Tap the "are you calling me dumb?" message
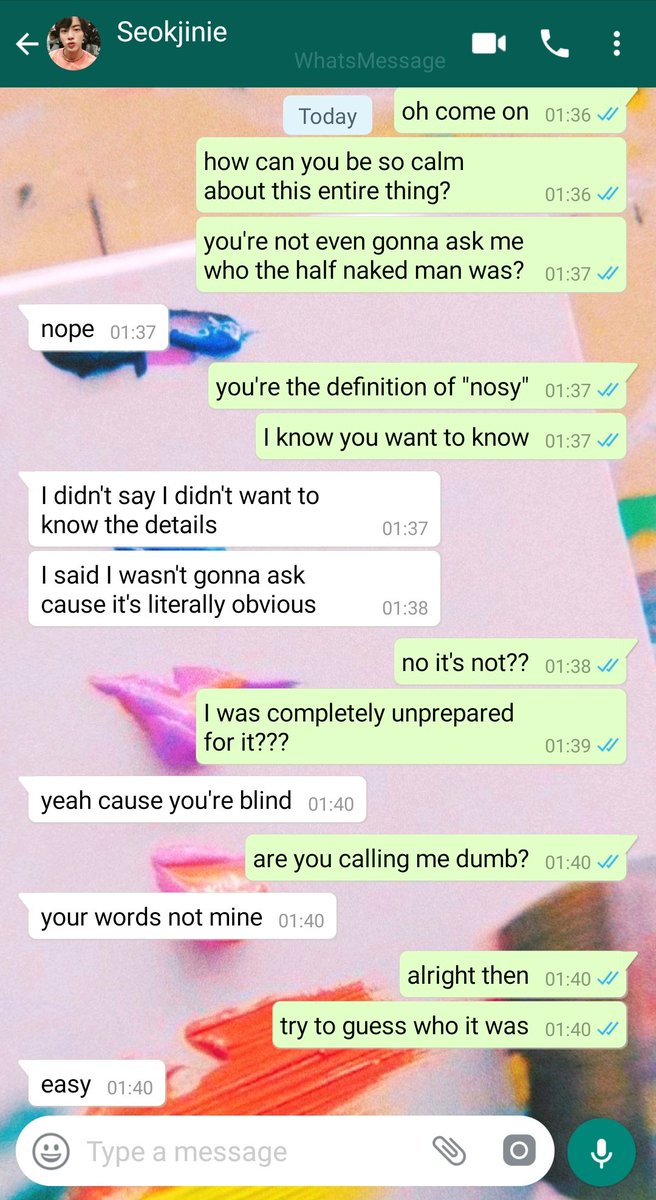This screenshot has width=656, height=1200. click(x=436, y=859)
